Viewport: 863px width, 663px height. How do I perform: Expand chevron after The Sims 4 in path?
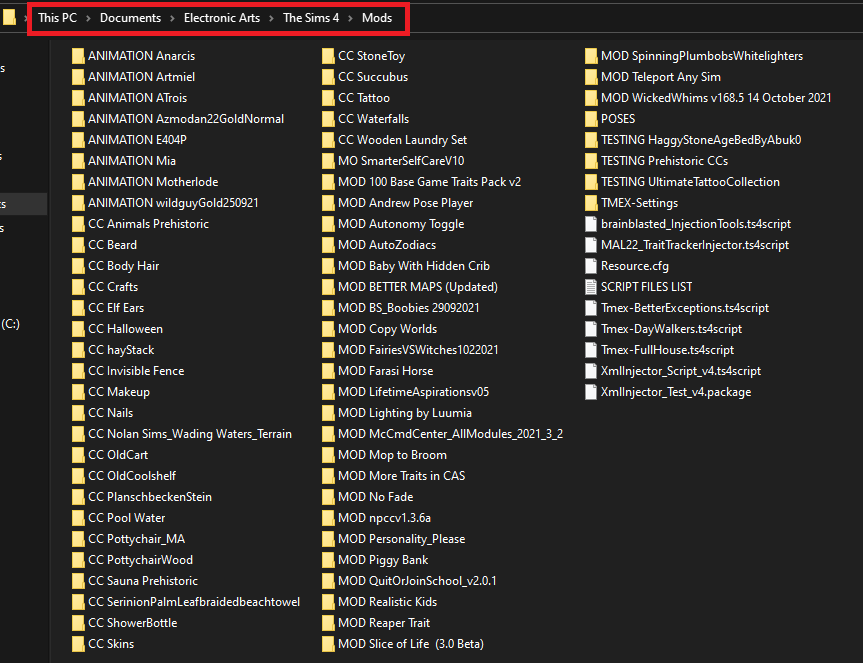pos(350,18)
